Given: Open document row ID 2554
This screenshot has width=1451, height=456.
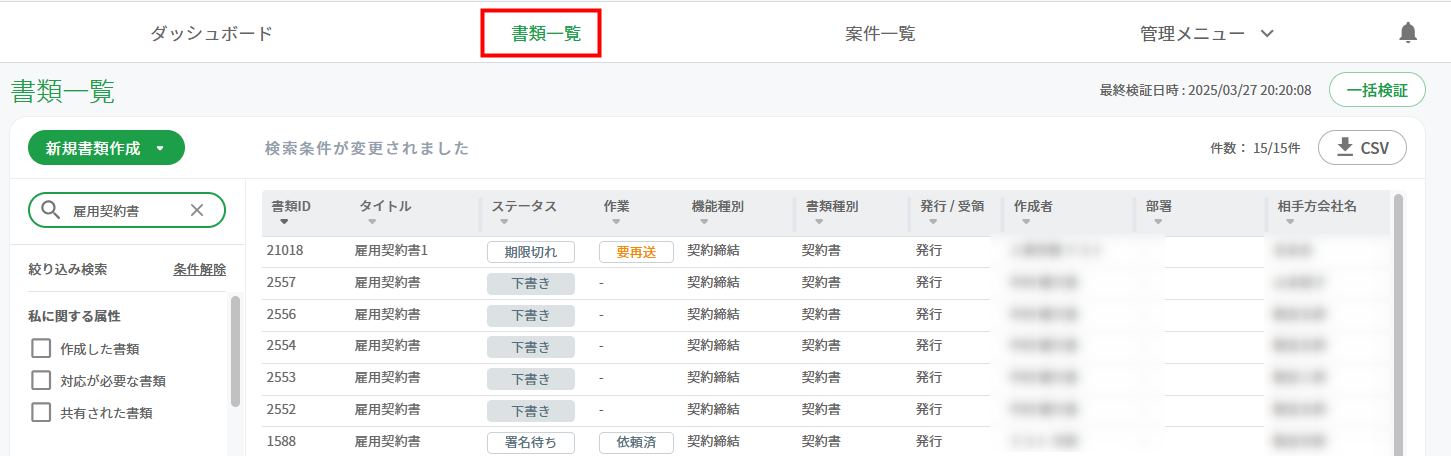Looking at the screenshot, I should 281,346.
